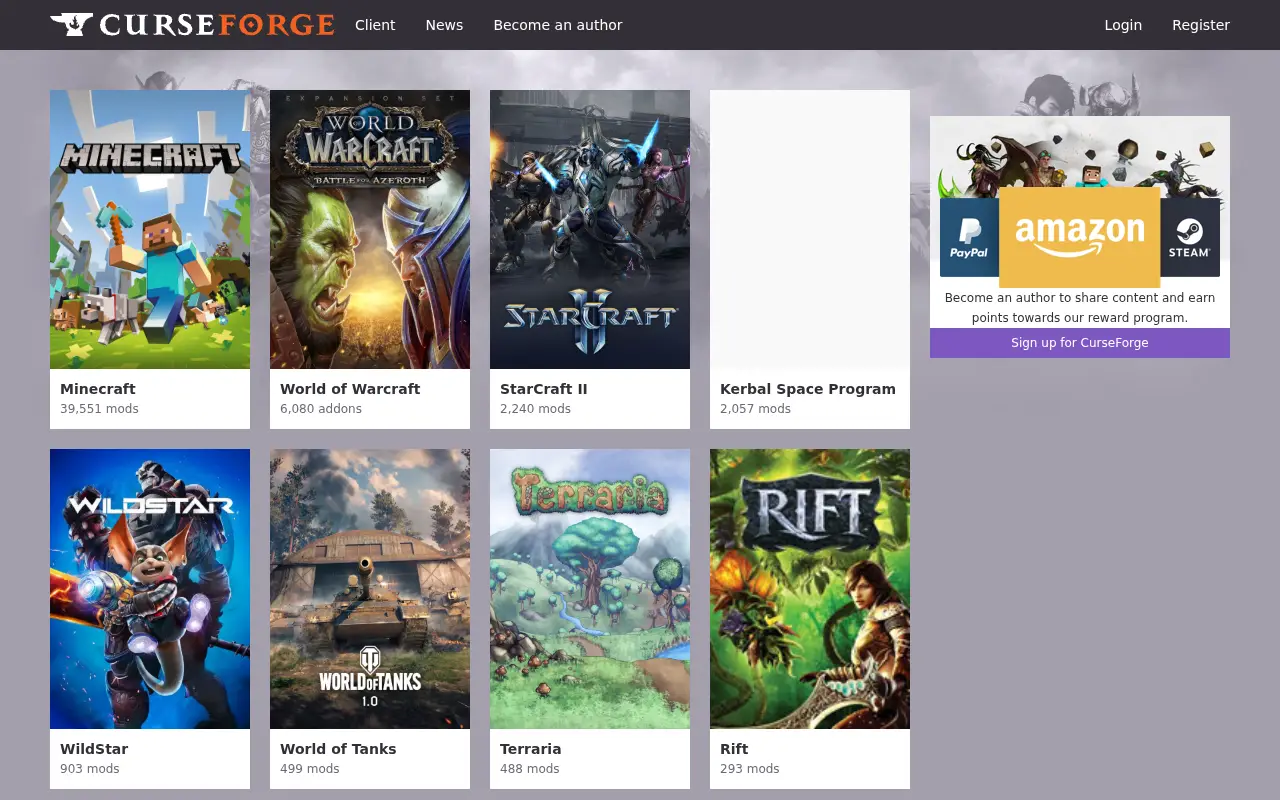This screenshot has width=1280, height=800.
Task: Click the '2,240 mods' count
Action: click(x=536, y=409)
